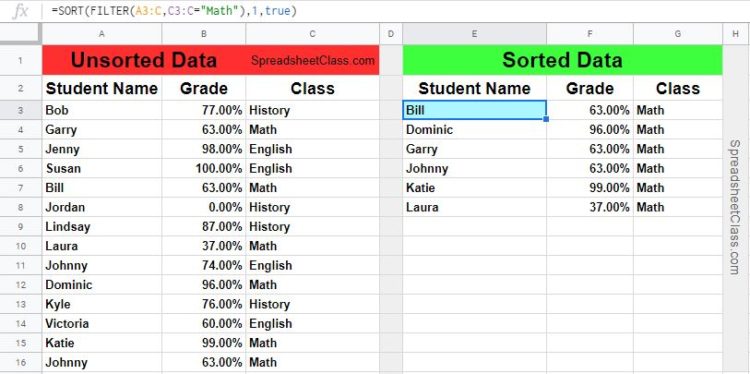Click 'Student Name' header in column E

(474, 88)
